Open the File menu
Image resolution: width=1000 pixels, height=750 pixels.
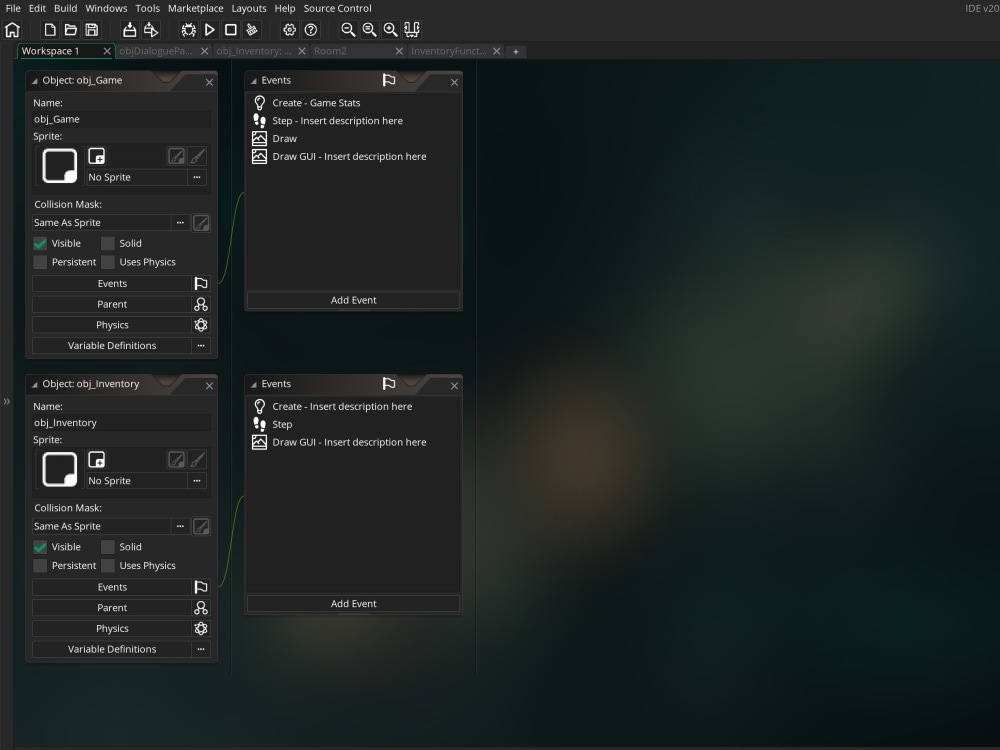pos(13,8)
